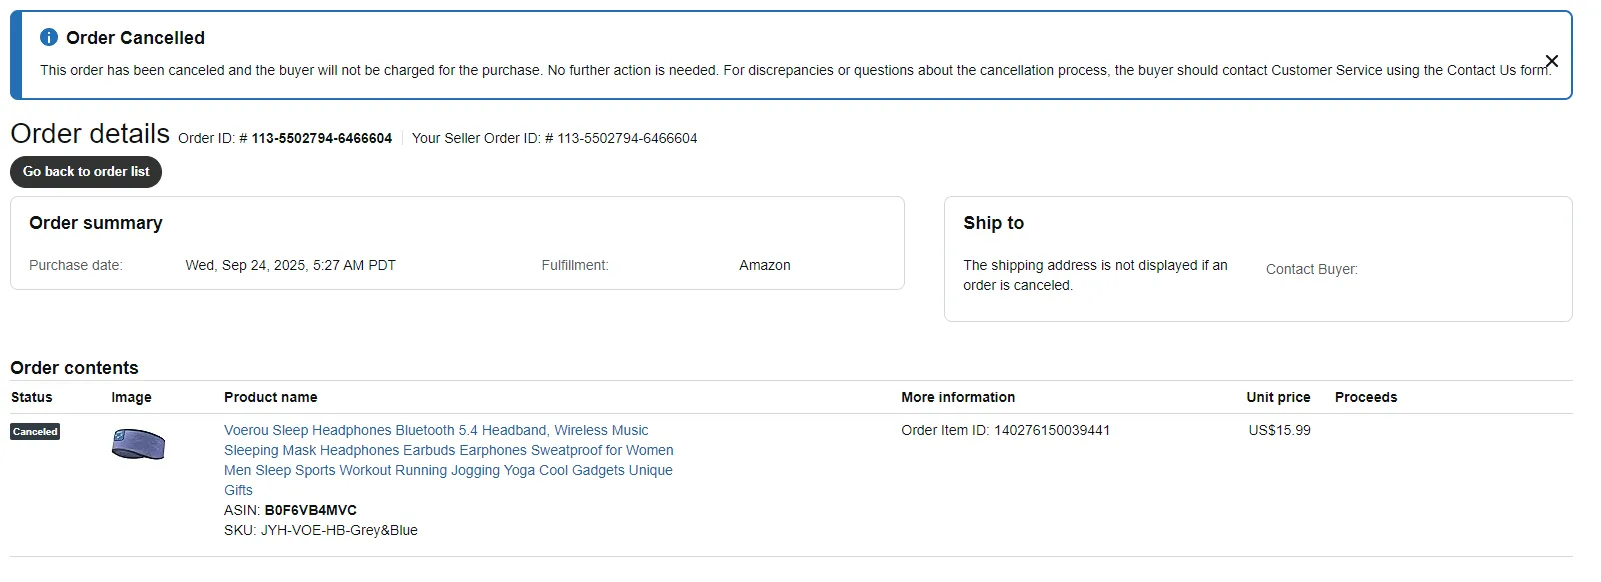Click the SKU JYH-VOE-HB-Grey&Blue text

coord(339,530)
